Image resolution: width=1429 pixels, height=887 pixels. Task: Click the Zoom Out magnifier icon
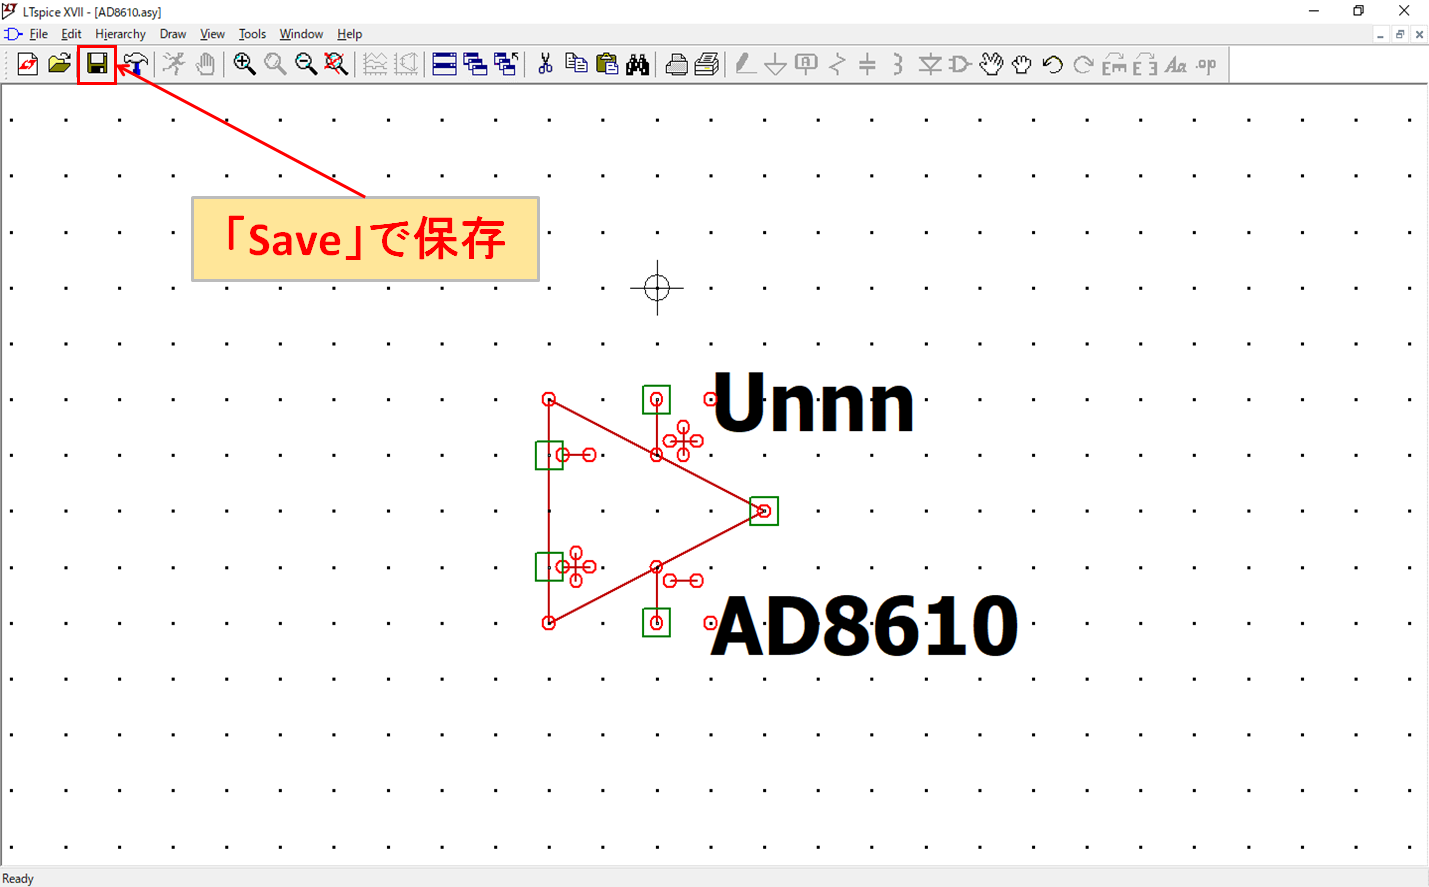point(306,65)
